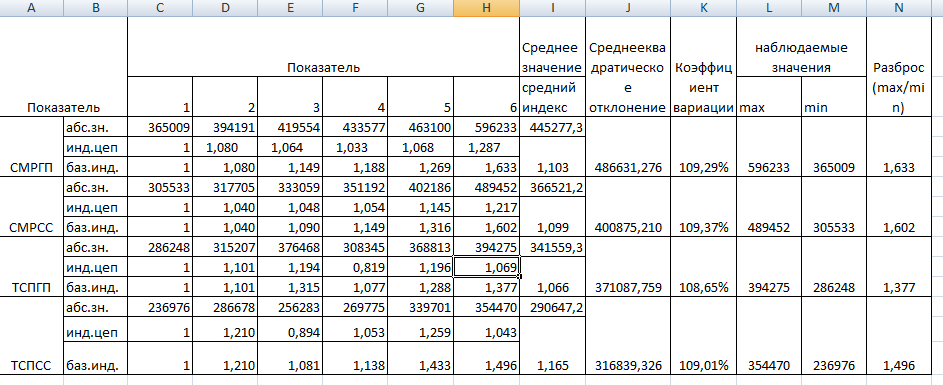The width and height of the screenshot is (943, 385).
Task: Select the active cell containing 1,069
Action: [486, 266]
